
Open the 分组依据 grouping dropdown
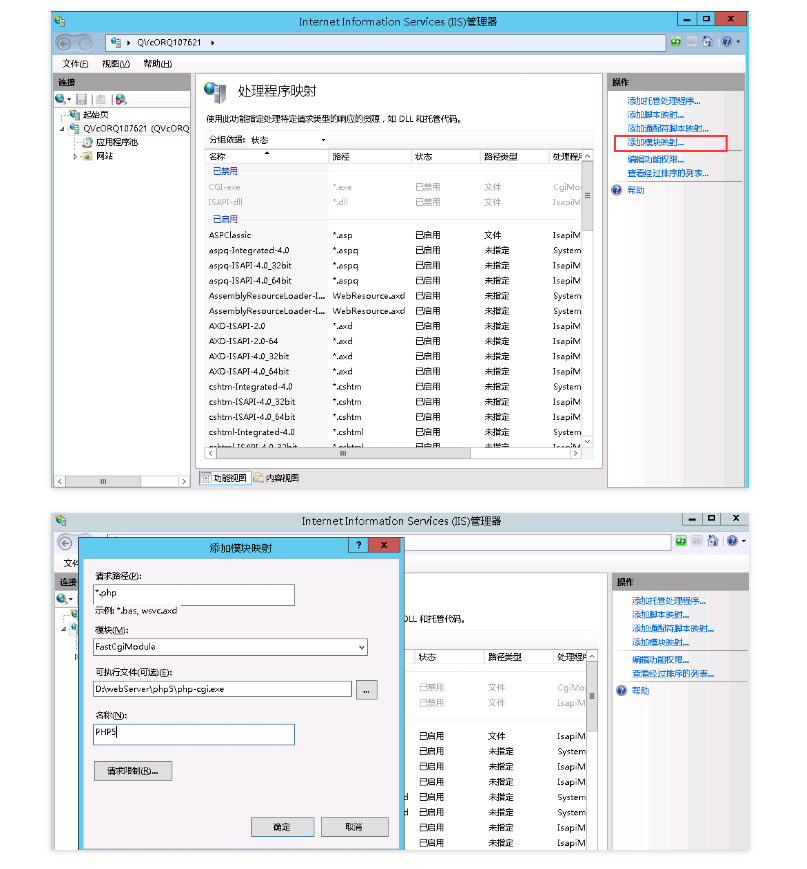pos(323,140)
